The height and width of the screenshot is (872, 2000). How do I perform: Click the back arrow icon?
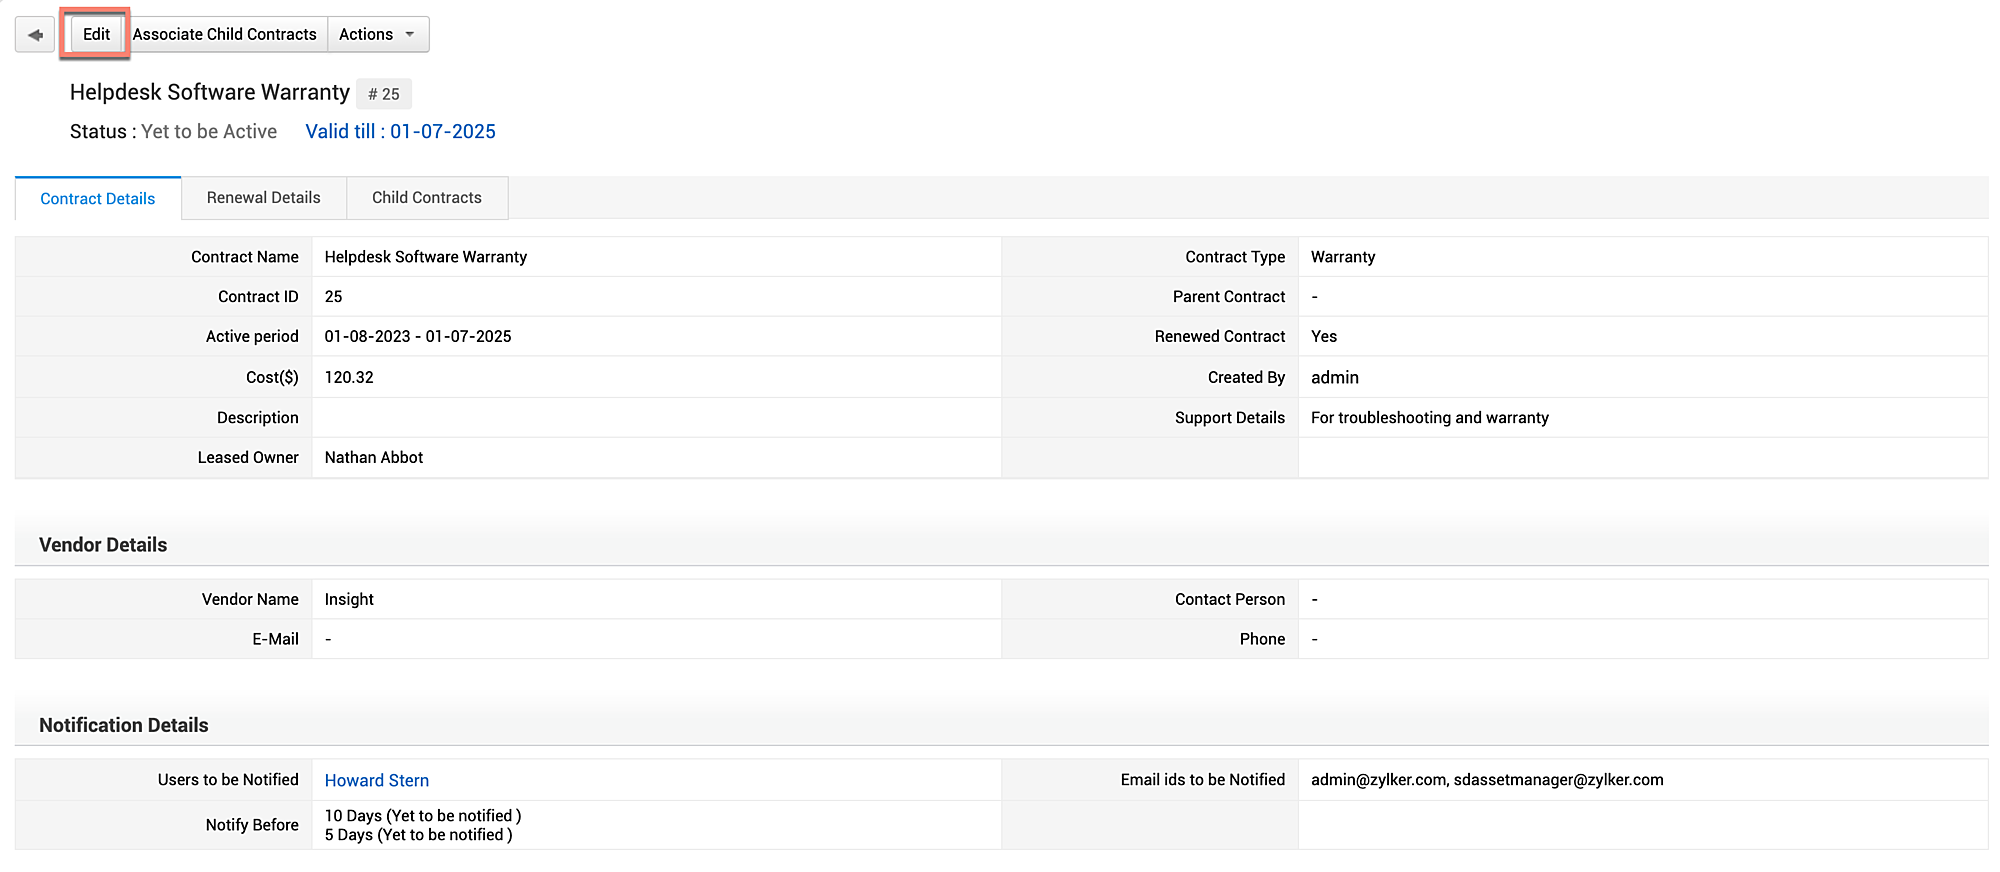click(x=35, y=35)
